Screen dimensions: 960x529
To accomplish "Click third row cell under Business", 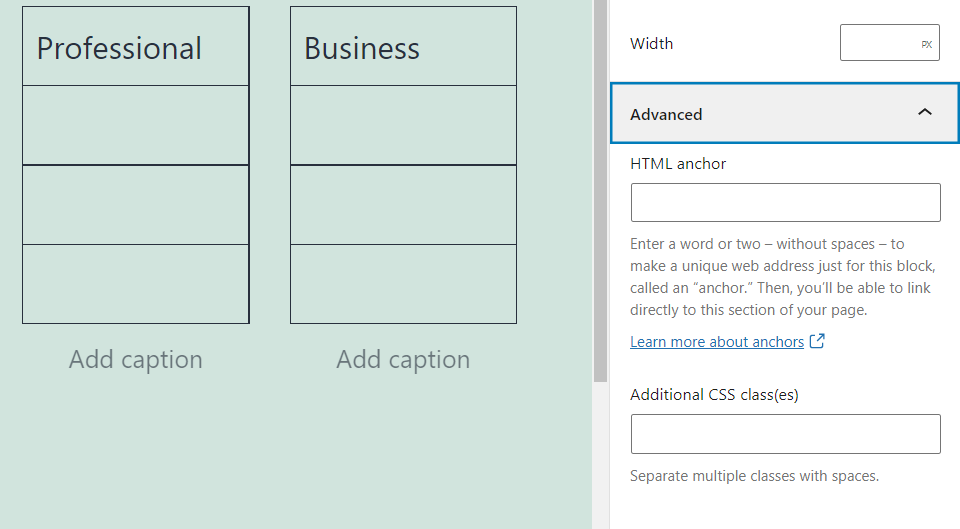I will pos(403,204).
